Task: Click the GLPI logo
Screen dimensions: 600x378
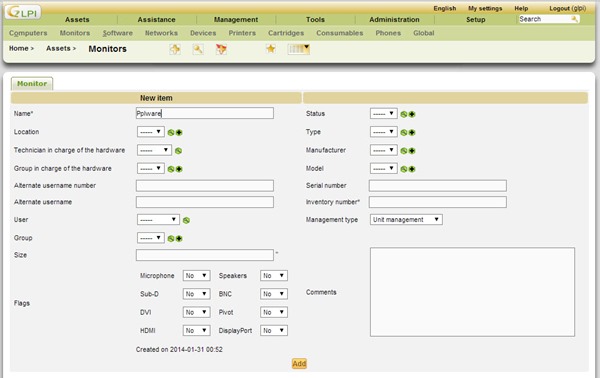Action: (x=23, y=12)
